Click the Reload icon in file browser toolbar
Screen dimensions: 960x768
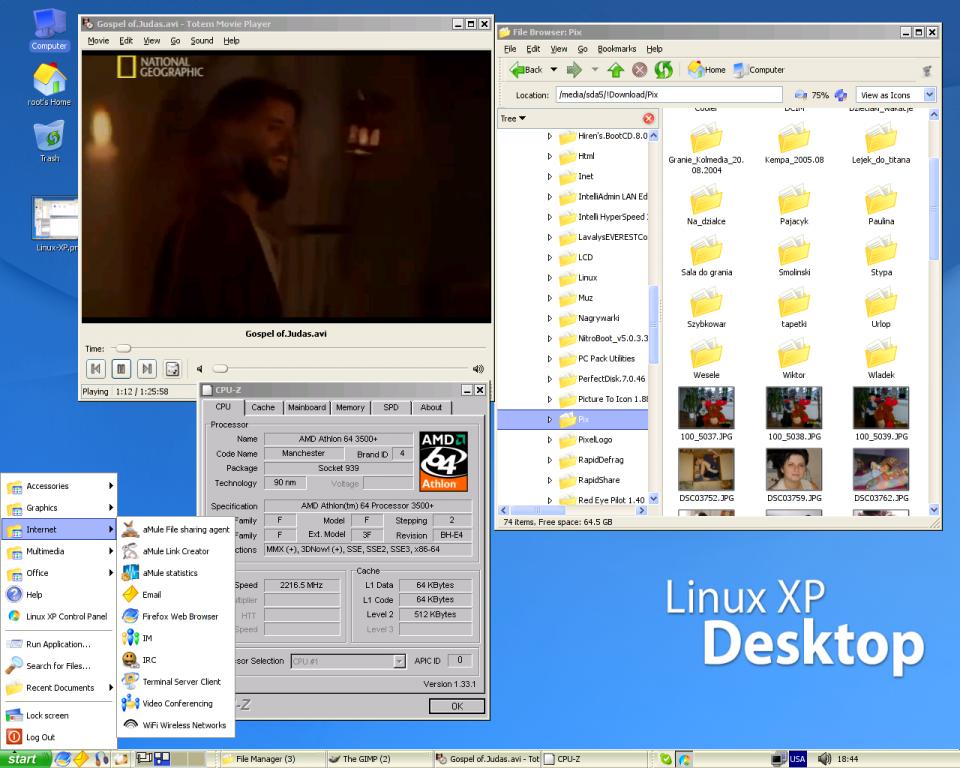(x=664, y=70)
